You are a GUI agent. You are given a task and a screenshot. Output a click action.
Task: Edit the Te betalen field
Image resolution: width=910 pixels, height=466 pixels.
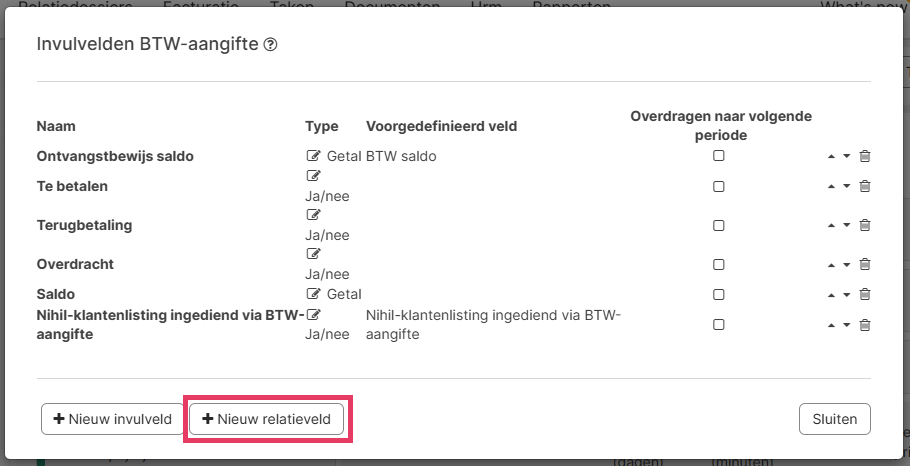click(314, 176)
